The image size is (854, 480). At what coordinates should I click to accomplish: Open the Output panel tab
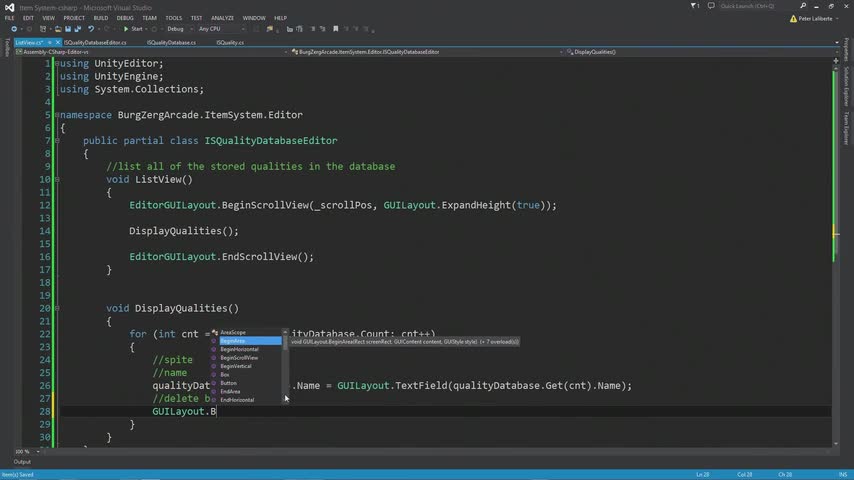[x=22, y=462]
